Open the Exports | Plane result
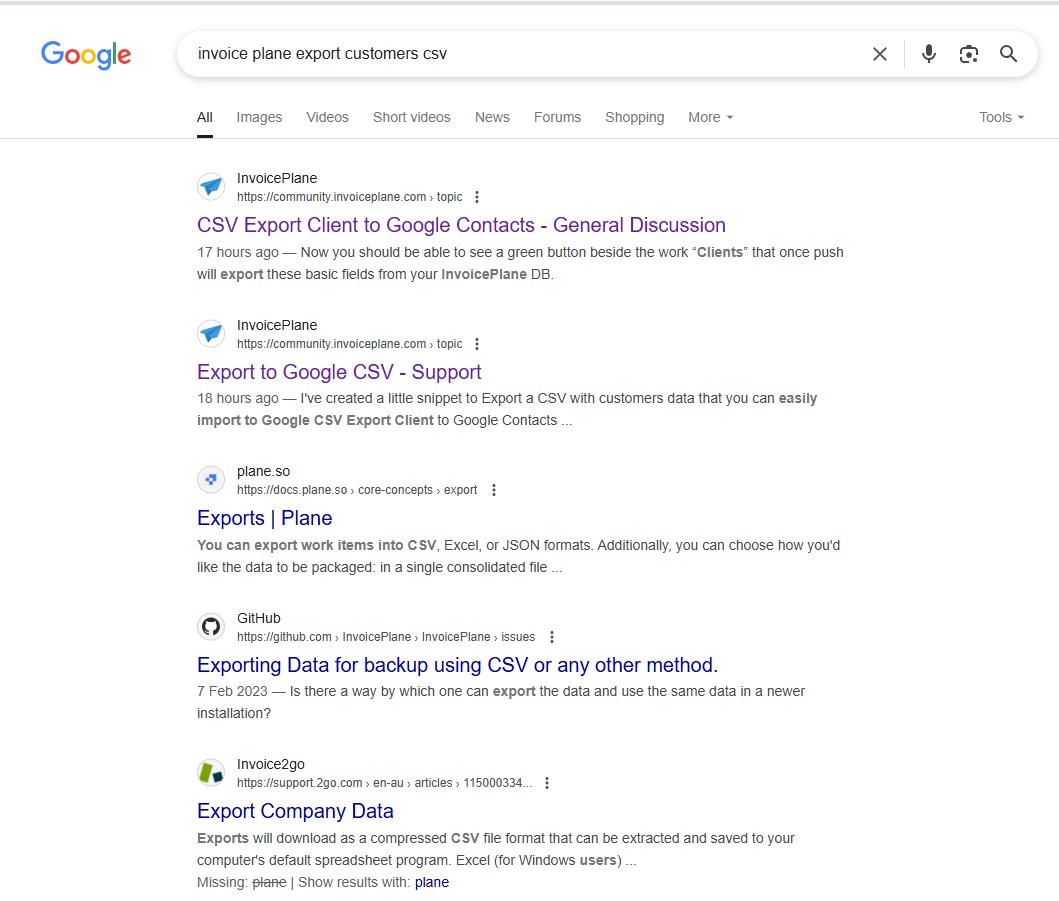Screen dimensions: 1059x901 (265, 518)
